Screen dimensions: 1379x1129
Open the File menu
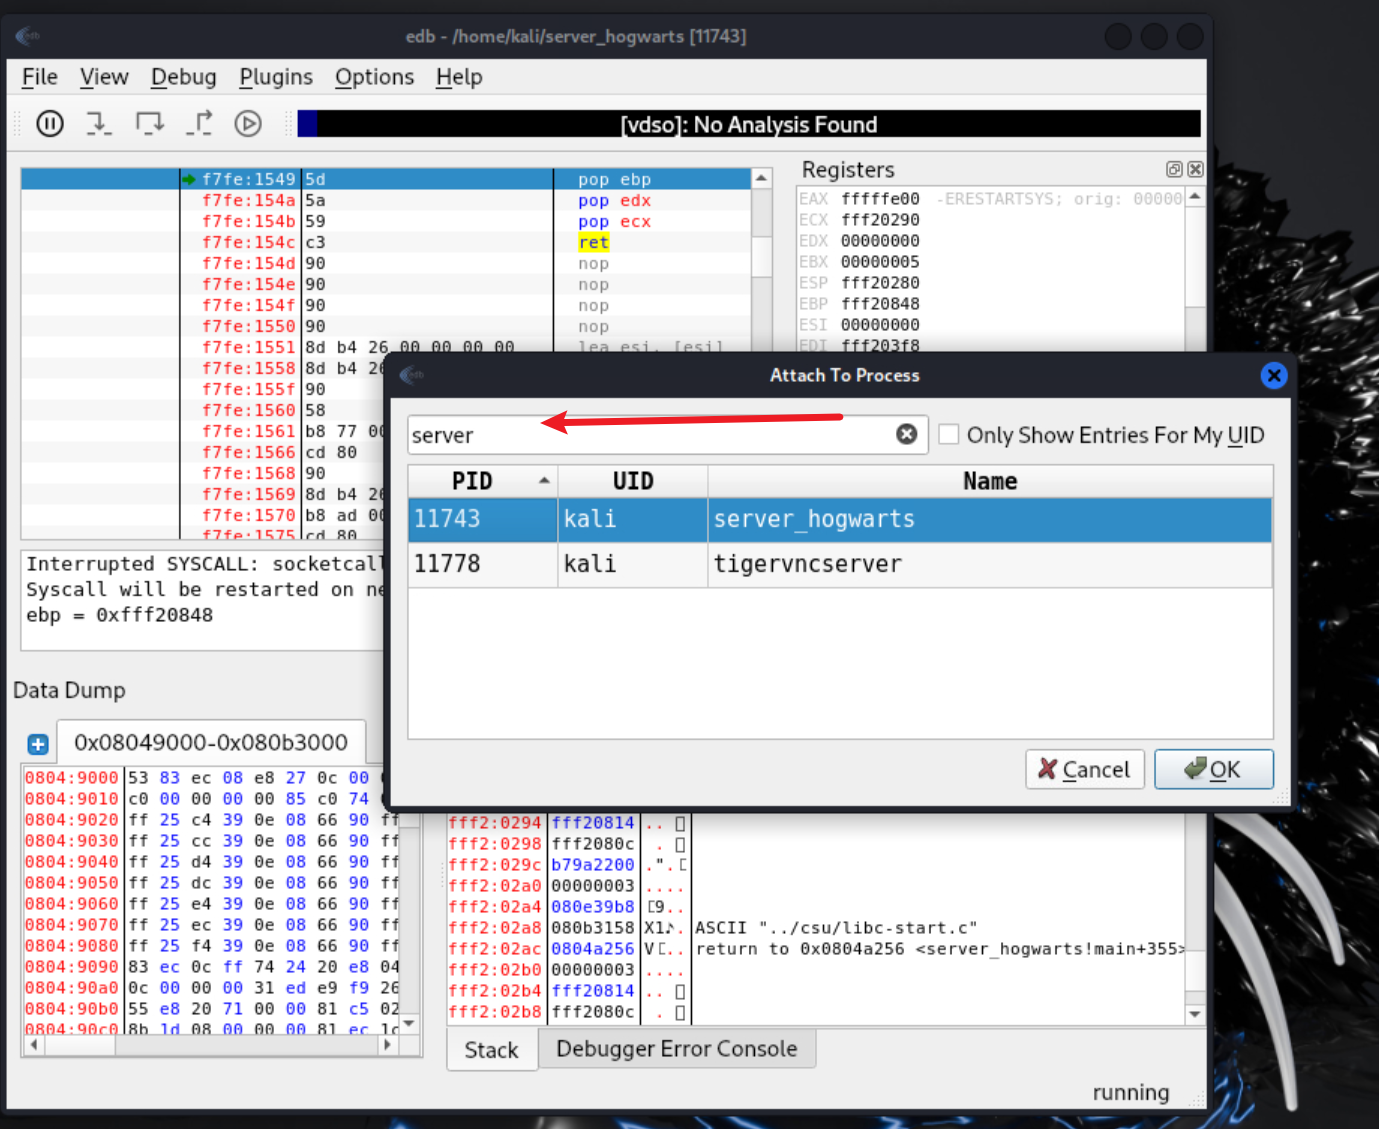tap(40, 77)
